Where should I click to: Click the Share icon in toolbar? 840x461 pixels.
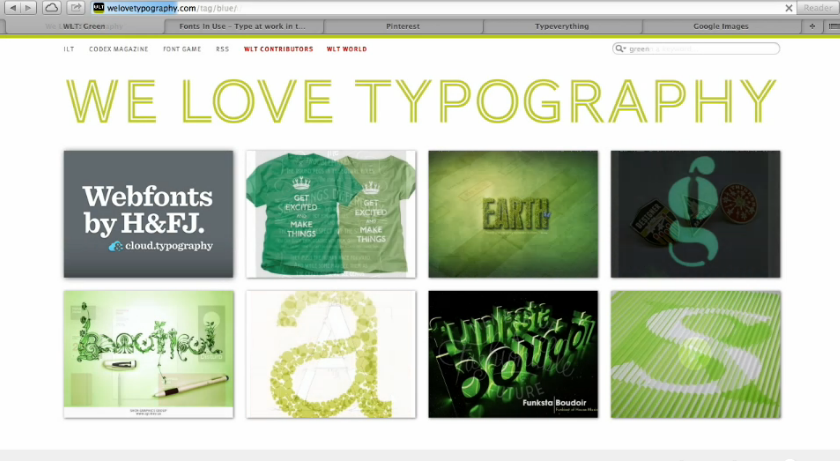(x=76, y=8)
